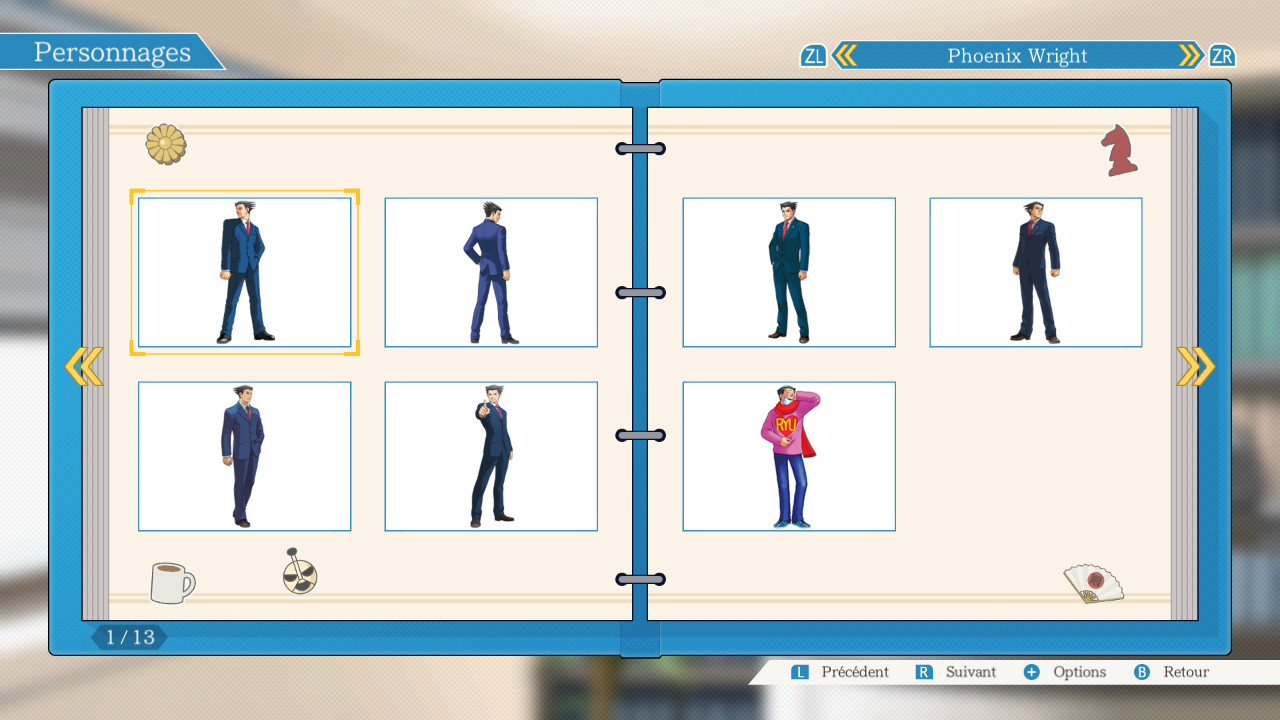This screenshot has height=720, width=1280.
Task: Open the Phoenix back-view thumbnail
Action: [x=491, y=272]
